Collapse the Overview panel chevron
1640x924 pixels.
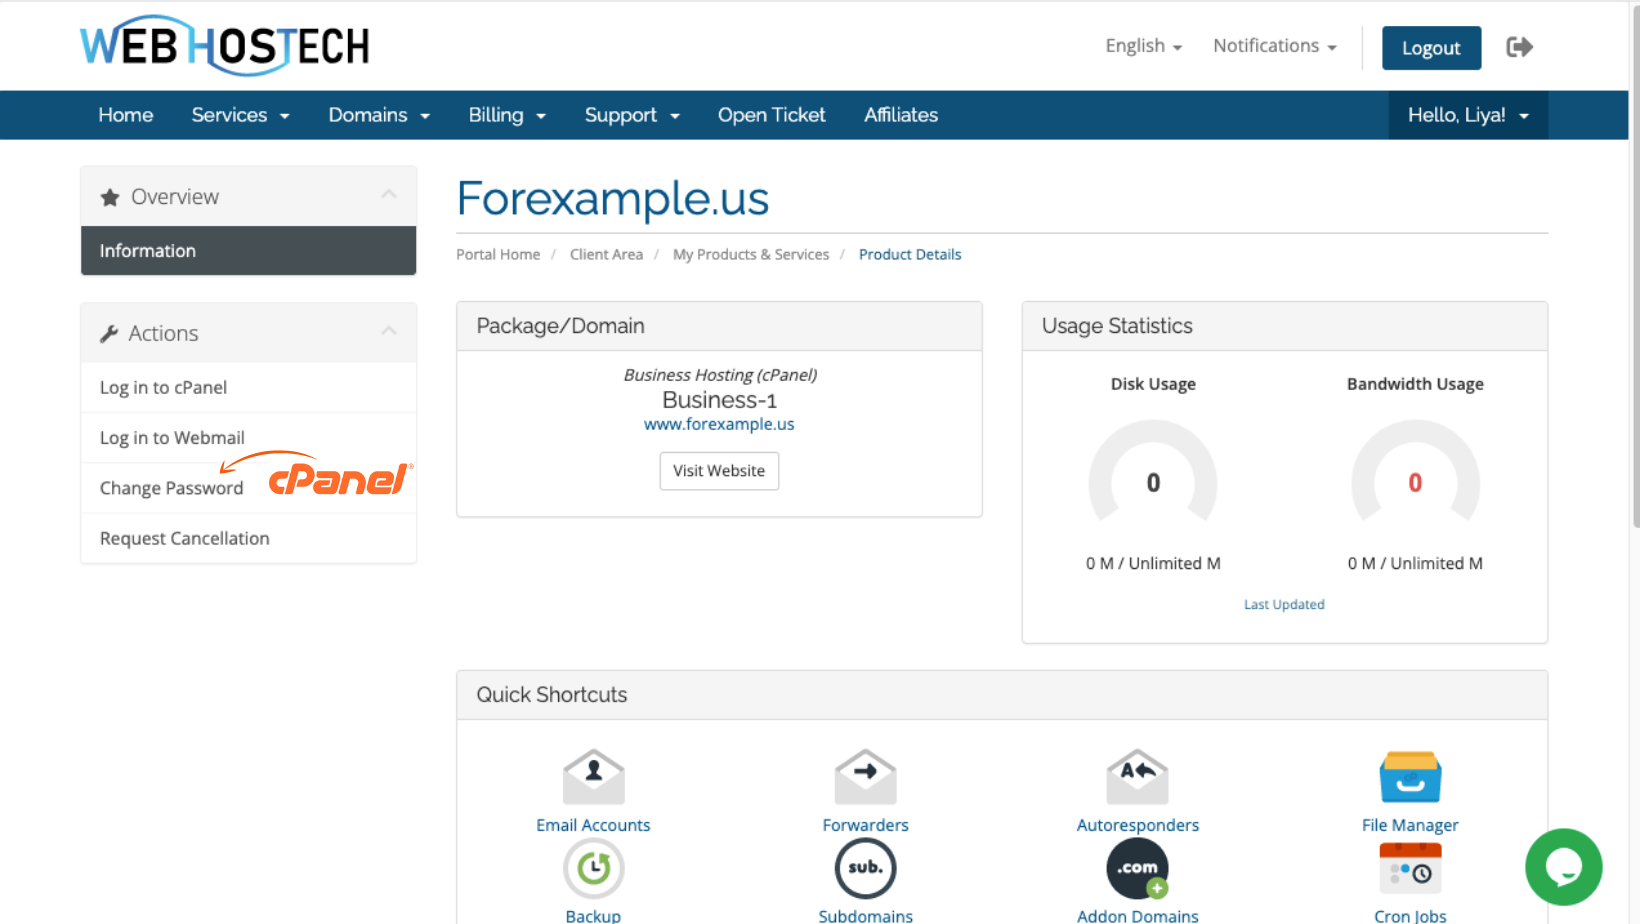(x=389, y=195)
